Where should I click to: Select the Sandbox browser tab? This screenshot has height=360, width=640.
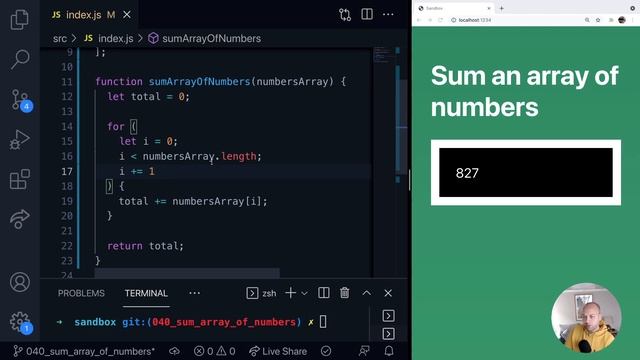455,8
